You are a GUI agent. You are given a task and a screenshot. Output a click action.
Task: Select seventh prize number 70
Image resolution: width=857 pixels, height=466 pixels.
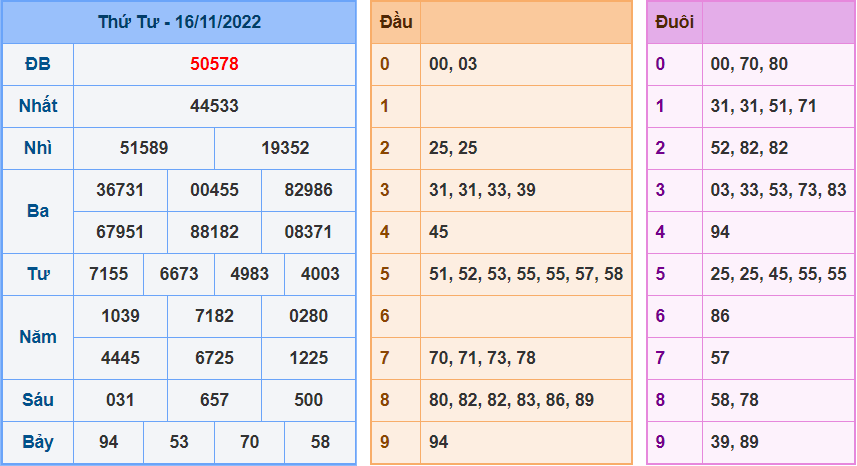tap(250, 442)
